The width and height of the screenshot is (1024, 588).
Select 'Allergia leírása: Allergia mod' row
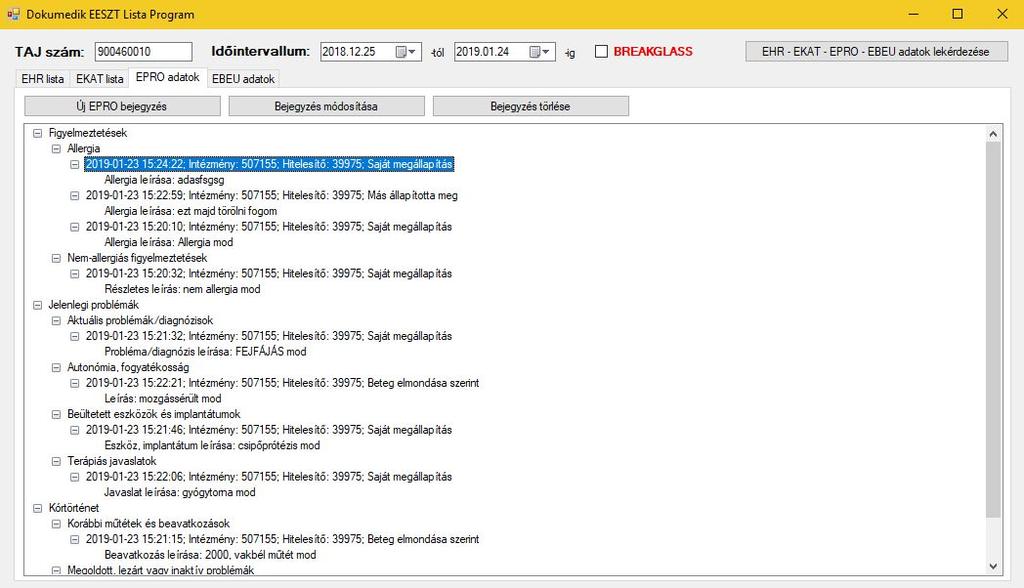(168, 242)
